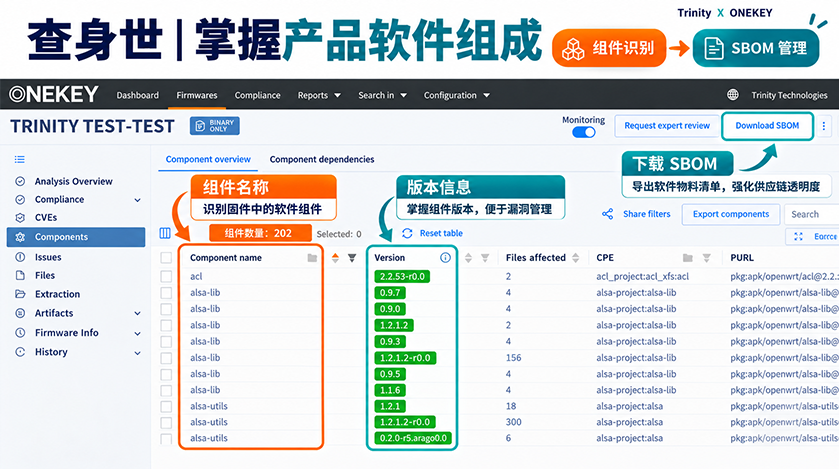Open the language globe icon
839x469 pixels.
click(733, 95)
